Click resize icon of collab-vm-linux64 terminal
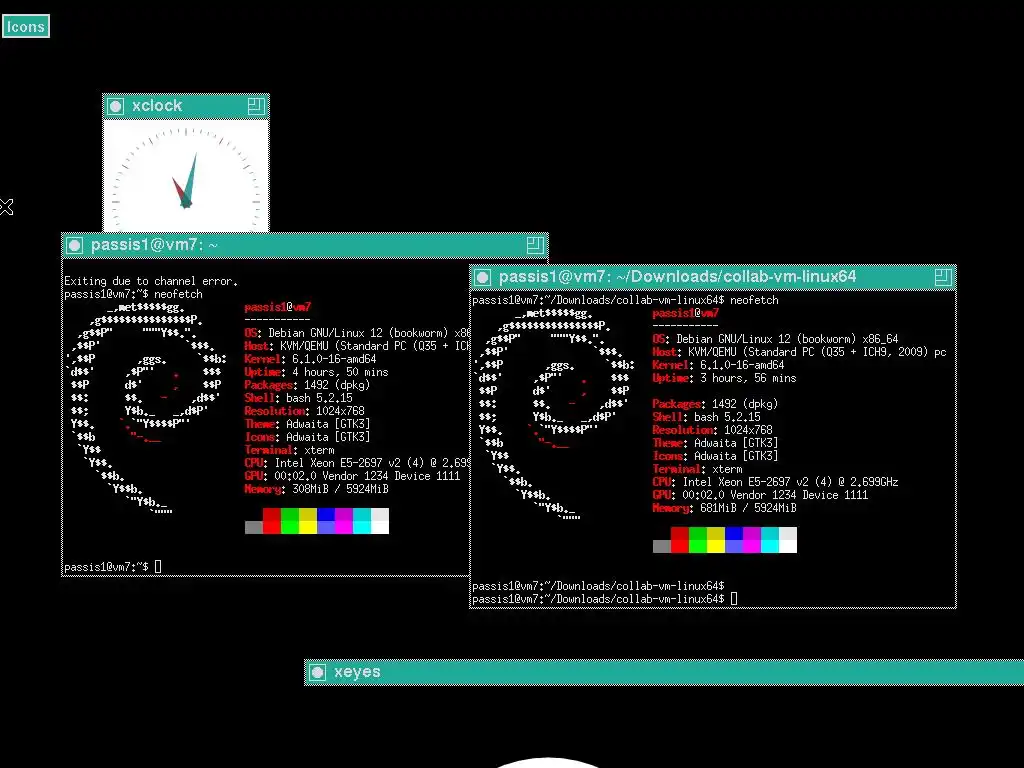1024x768 pixels. (943, 277)
